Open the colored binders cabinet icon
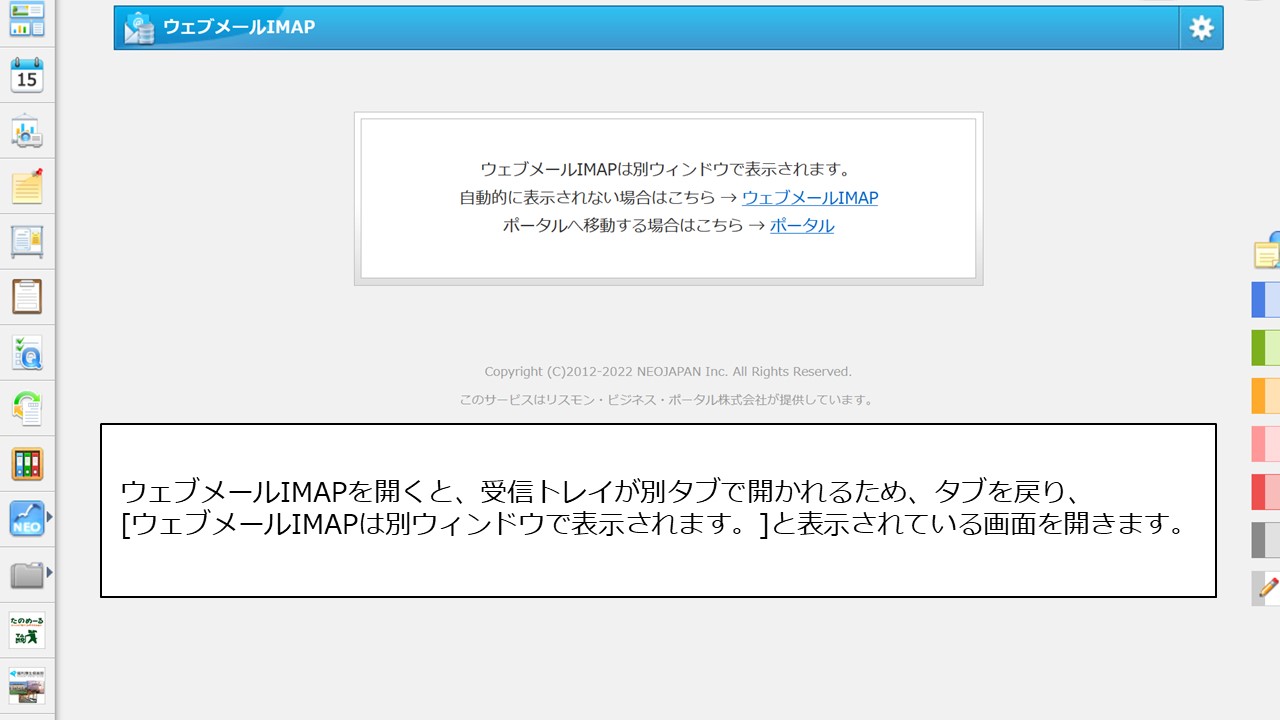 (x=27, y=464)
